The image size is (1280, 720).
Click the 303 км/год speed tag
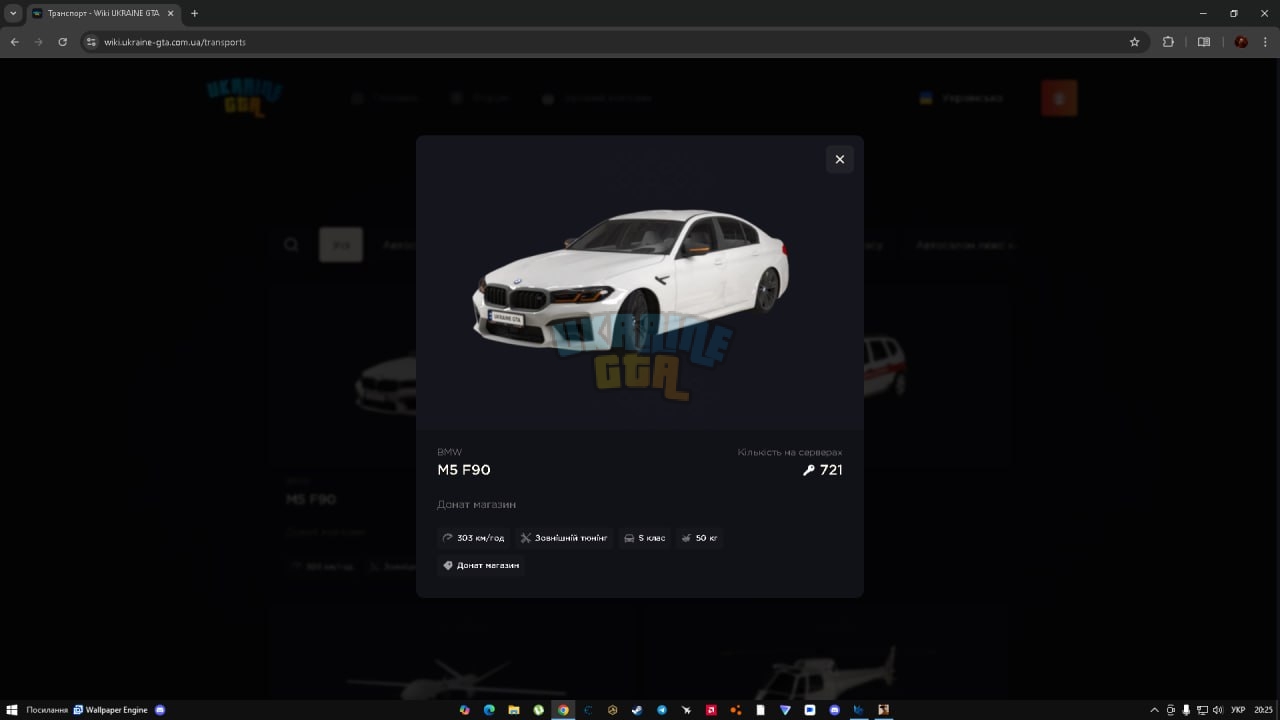click(x=474, y=538)
